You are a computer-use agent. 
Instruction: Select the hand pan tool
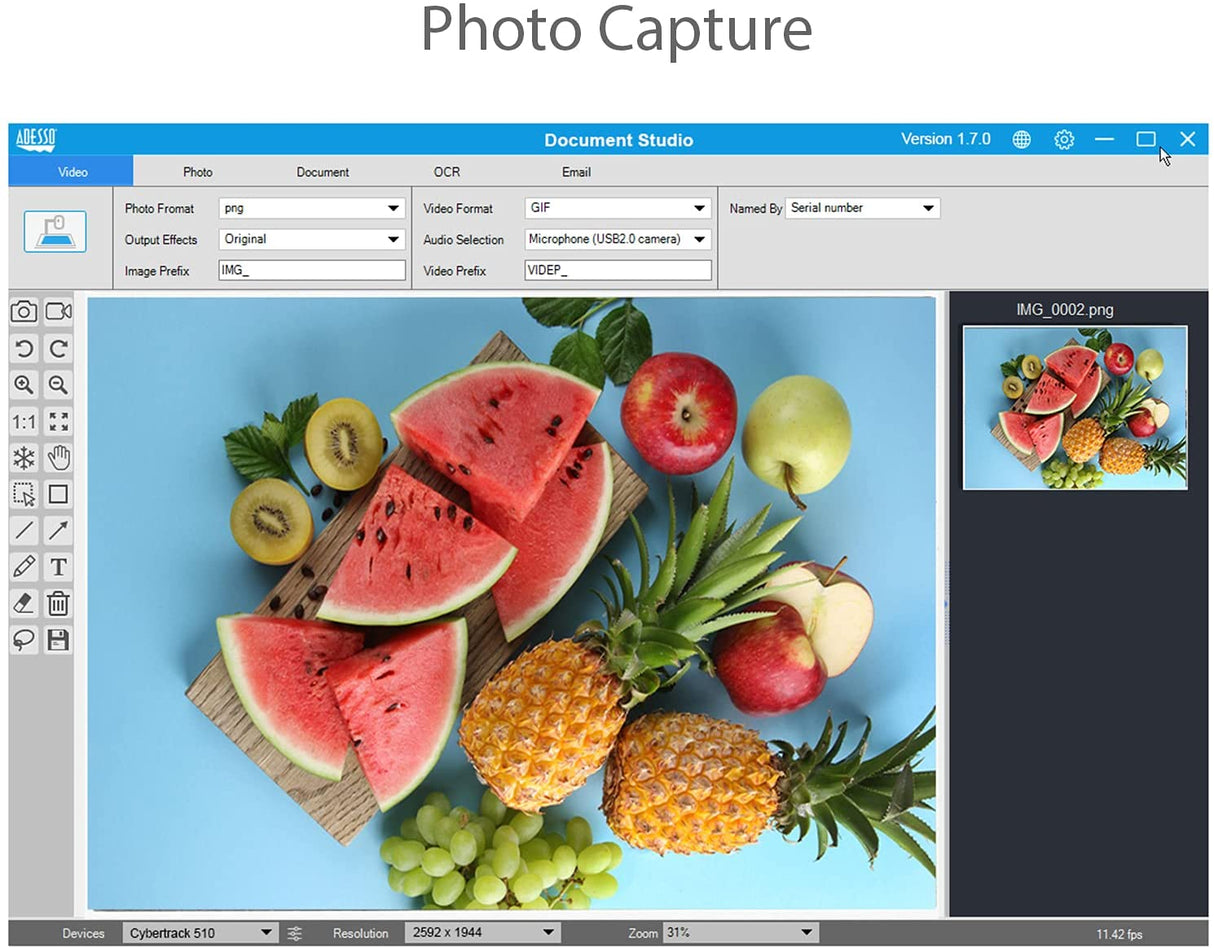pyautogui.click(x=58, y=459)
